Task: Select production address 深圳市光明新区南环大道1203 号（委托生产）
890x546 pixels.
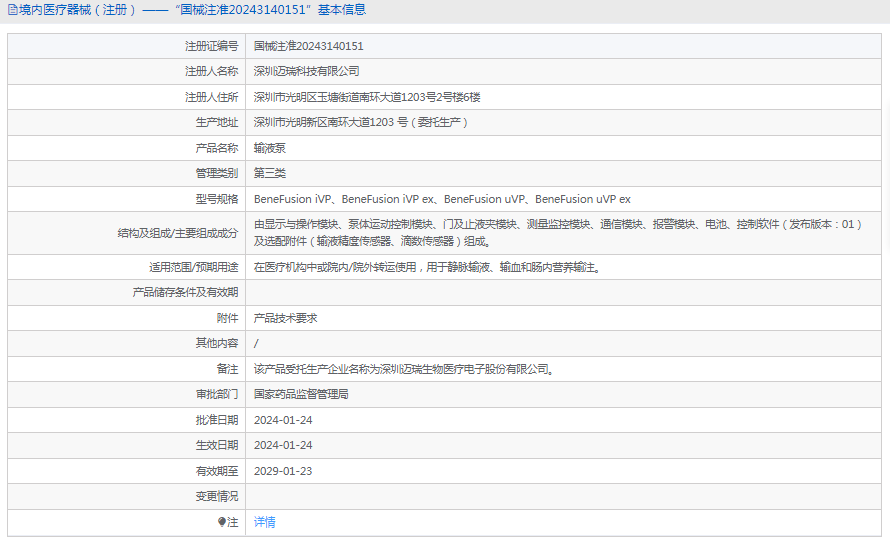Action: pos(361,122)
